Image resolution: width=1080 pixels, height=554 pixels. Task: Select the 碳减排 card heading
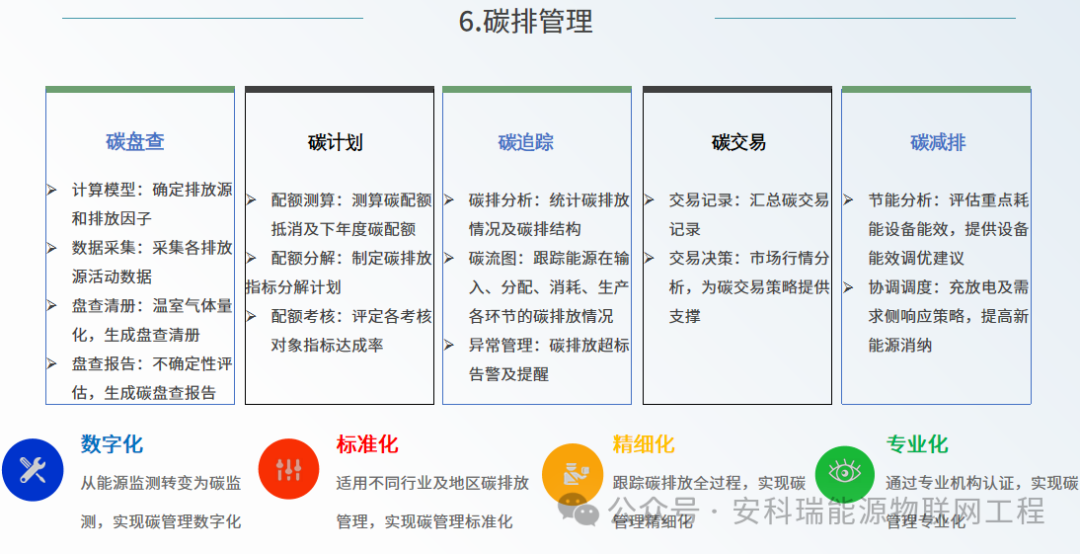(938, 143)
